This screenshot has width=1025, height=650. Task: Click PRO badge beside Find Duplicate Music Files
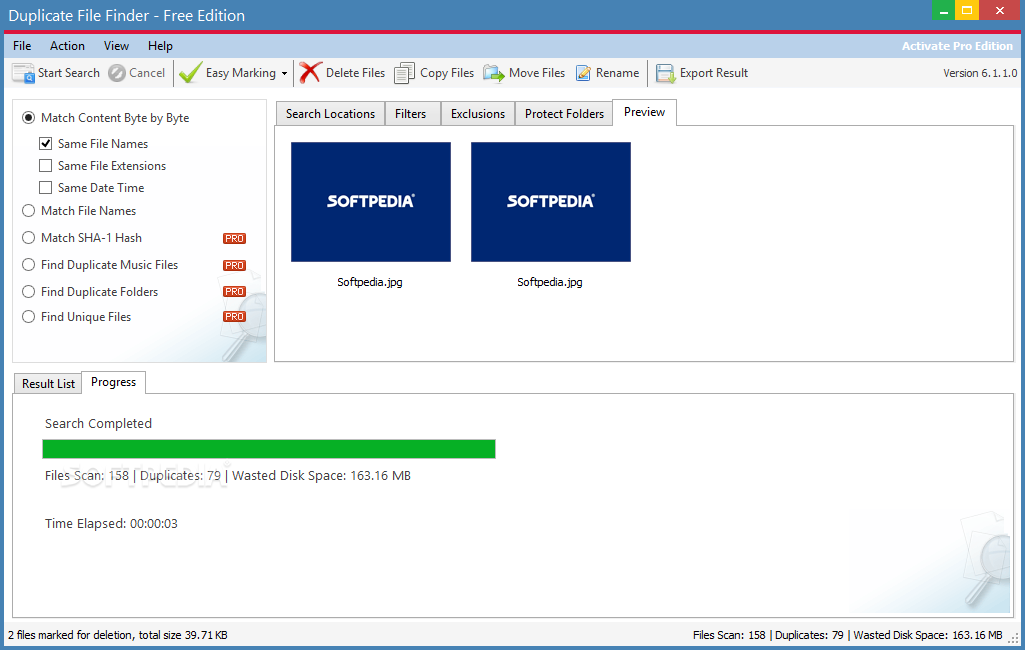(x=234, y=265)
